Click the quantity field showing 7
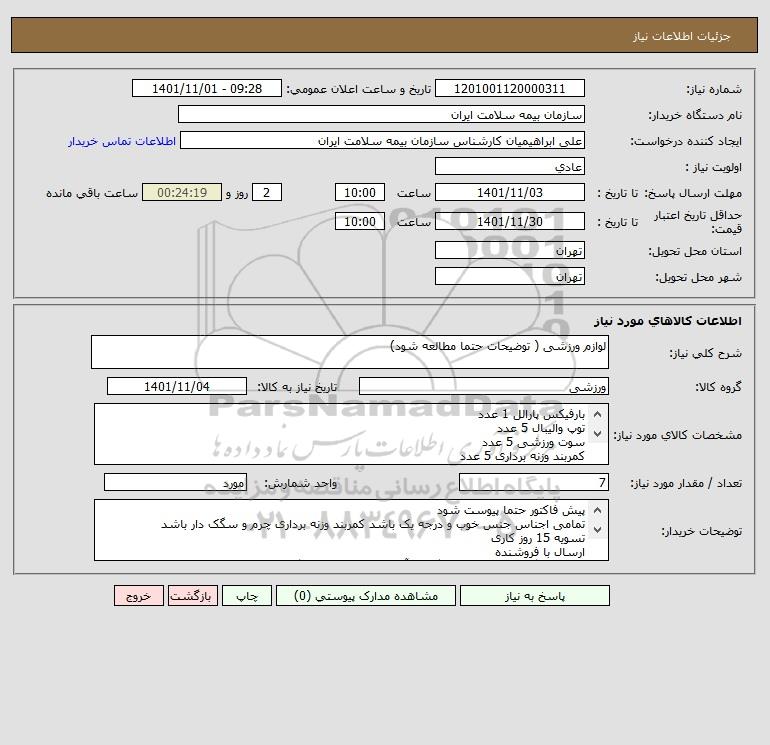The image size is (770, 745). pos(534,483)
